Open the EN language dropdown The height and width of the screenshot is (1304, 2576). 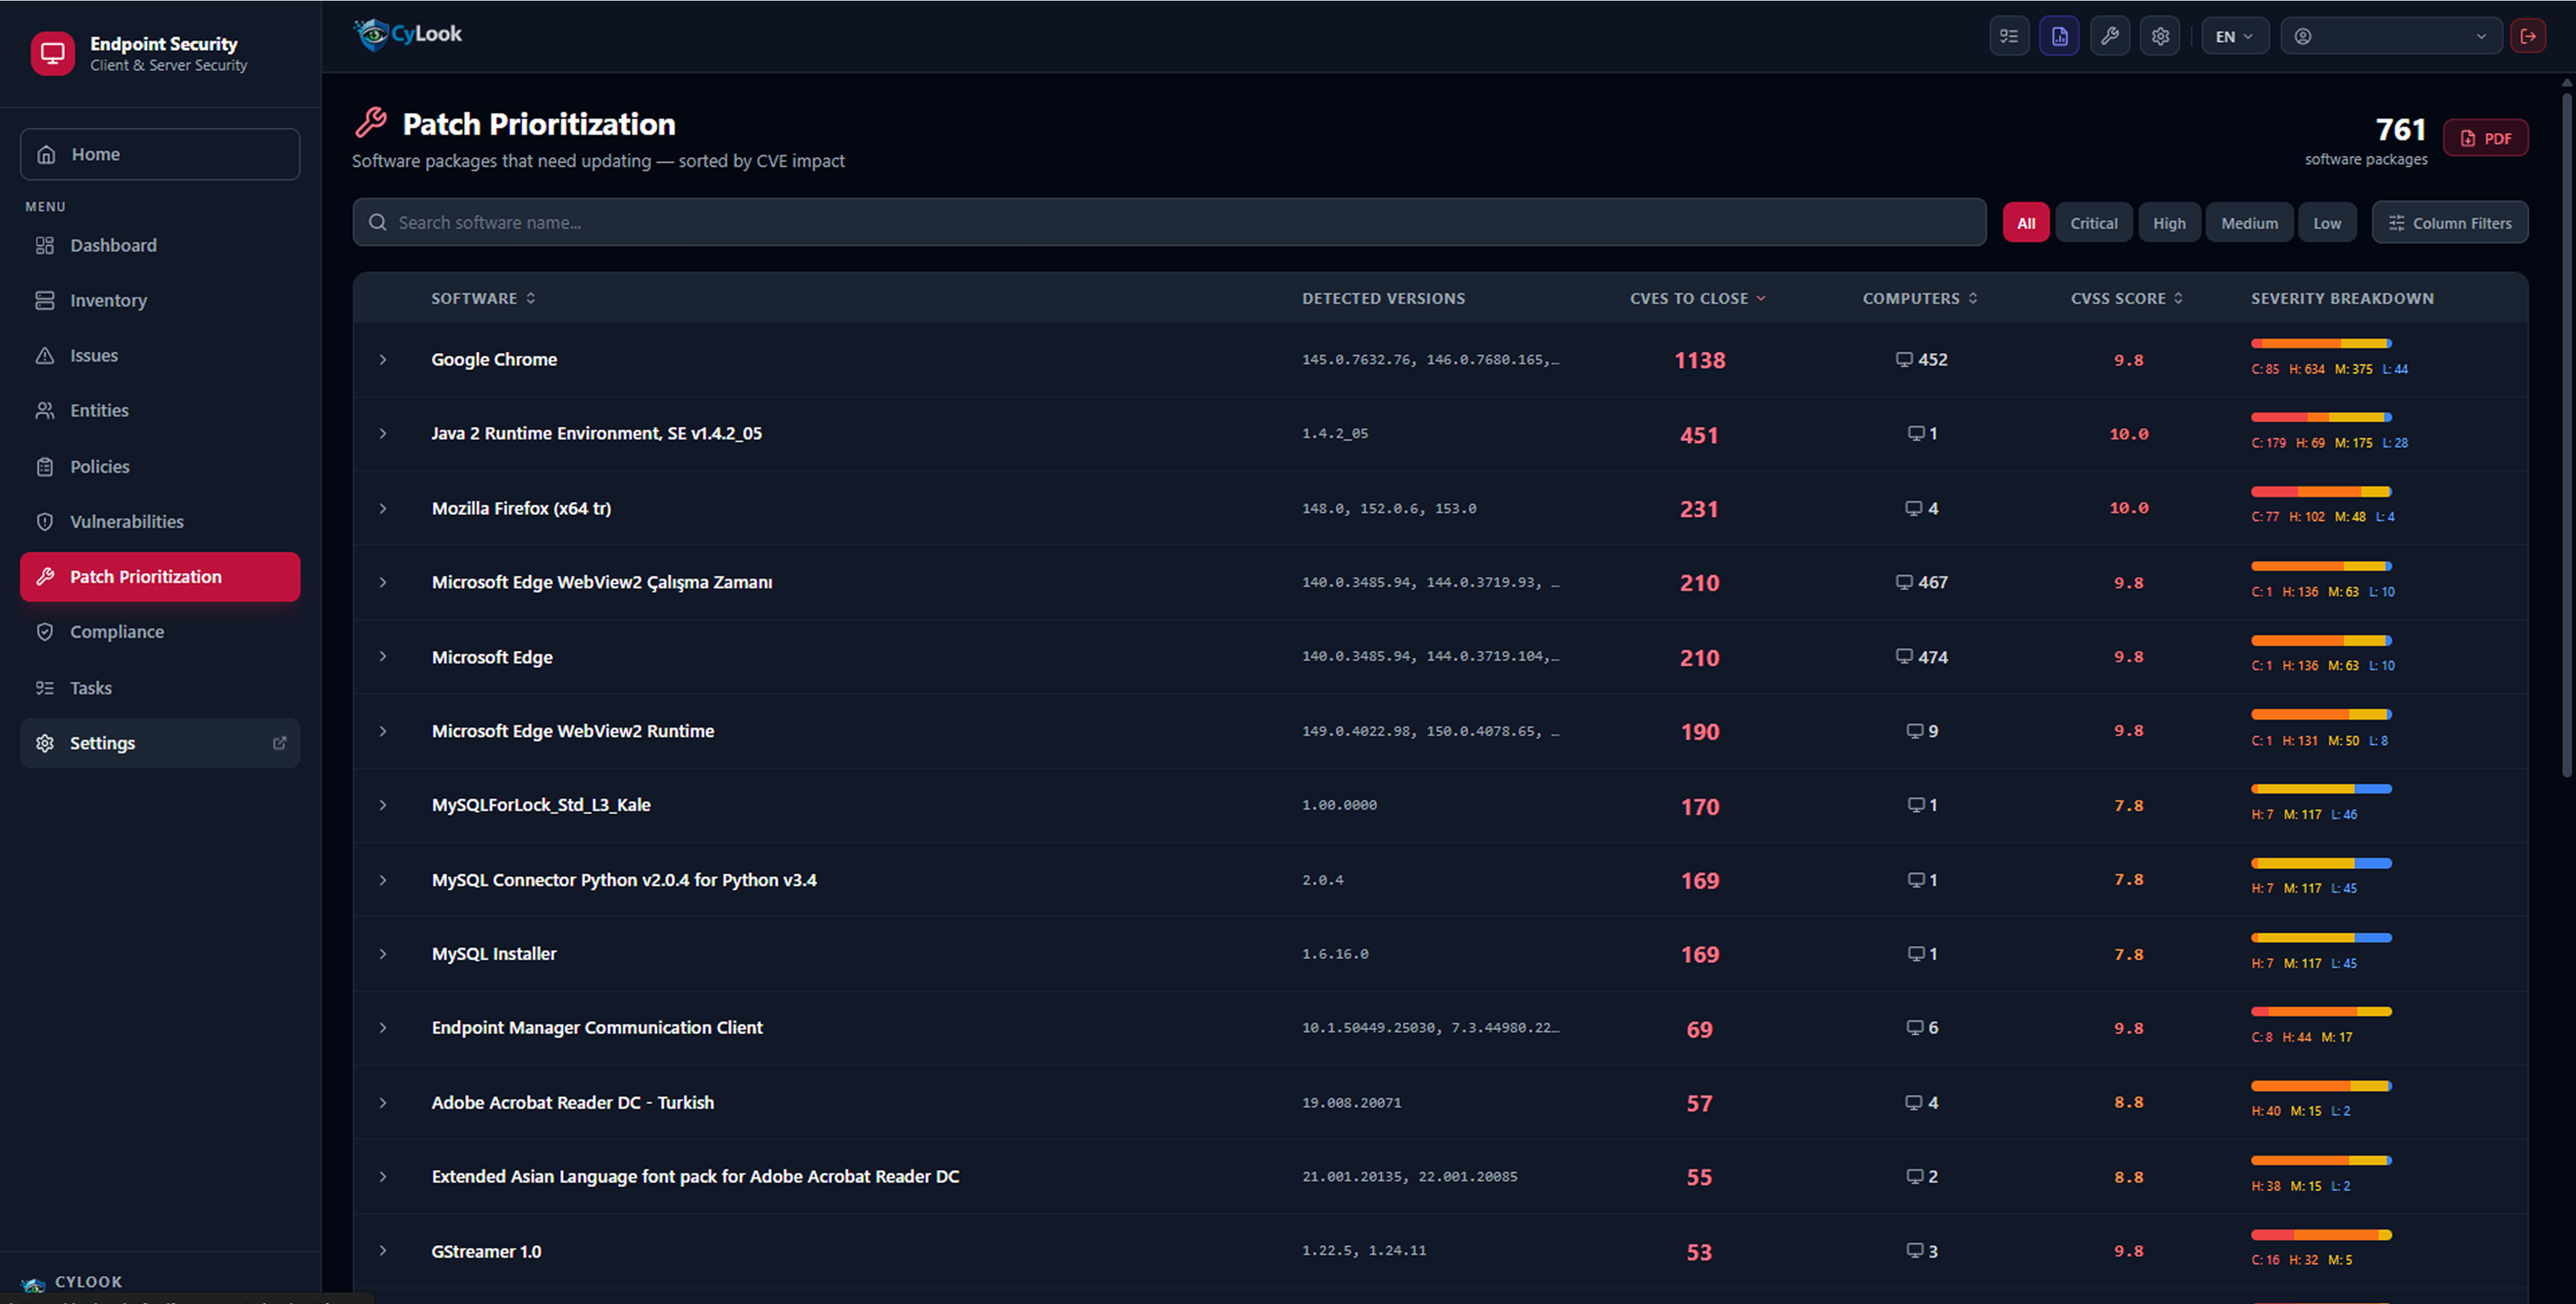click(x=2235, y=36)
